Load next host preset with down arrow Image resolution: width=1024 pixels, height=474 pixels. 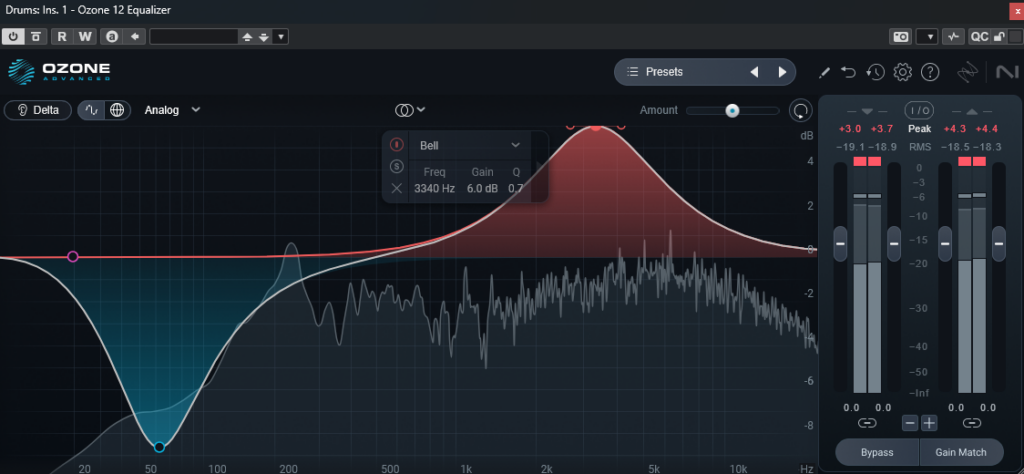263,37
